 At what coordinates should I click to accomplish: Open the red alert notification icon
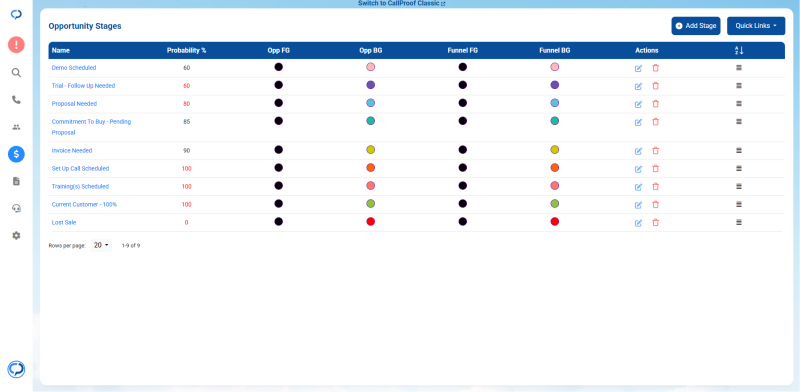16,45
